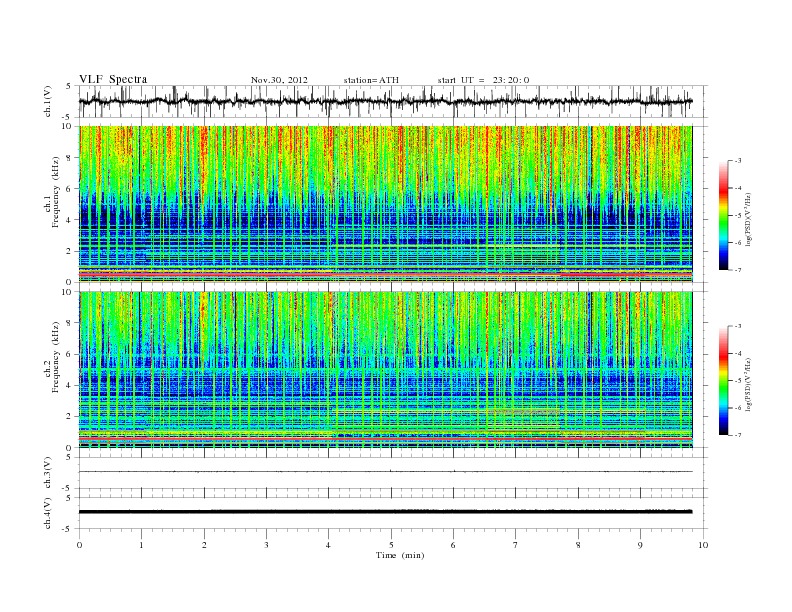Click the time axis tick label '1'
This screenshot has width=792, height=612.
point(141,545)
